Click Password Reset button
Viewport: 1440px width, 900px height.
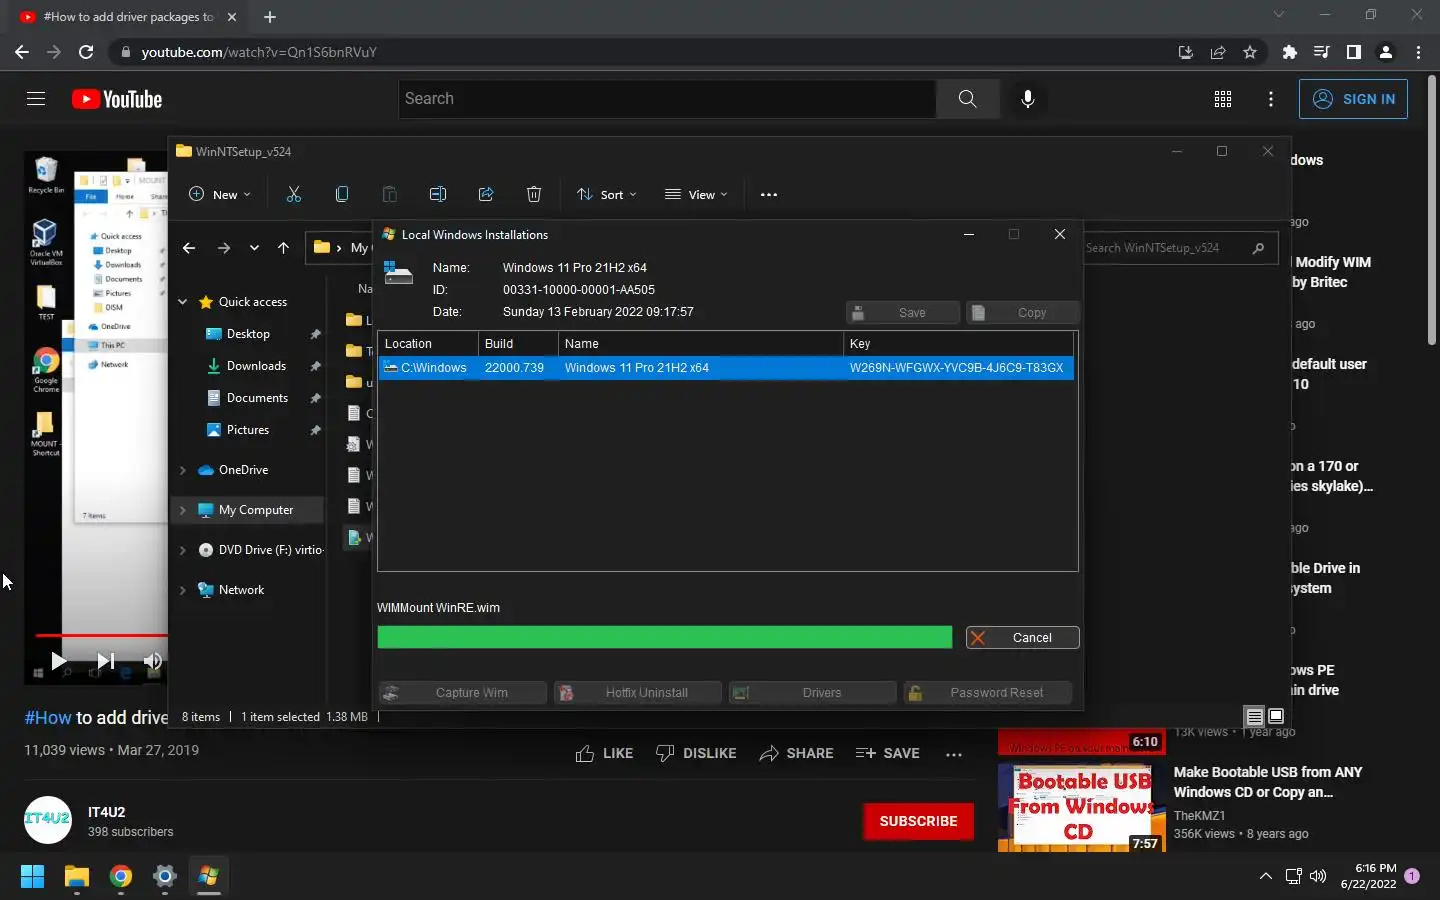click(x=988, y=693)
